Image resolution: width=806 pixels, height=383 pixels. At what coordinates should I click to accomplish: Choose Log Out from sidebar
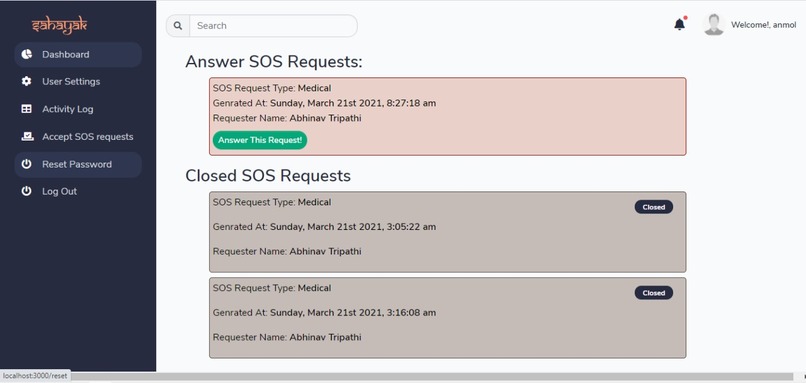click(x=78, y=191)
